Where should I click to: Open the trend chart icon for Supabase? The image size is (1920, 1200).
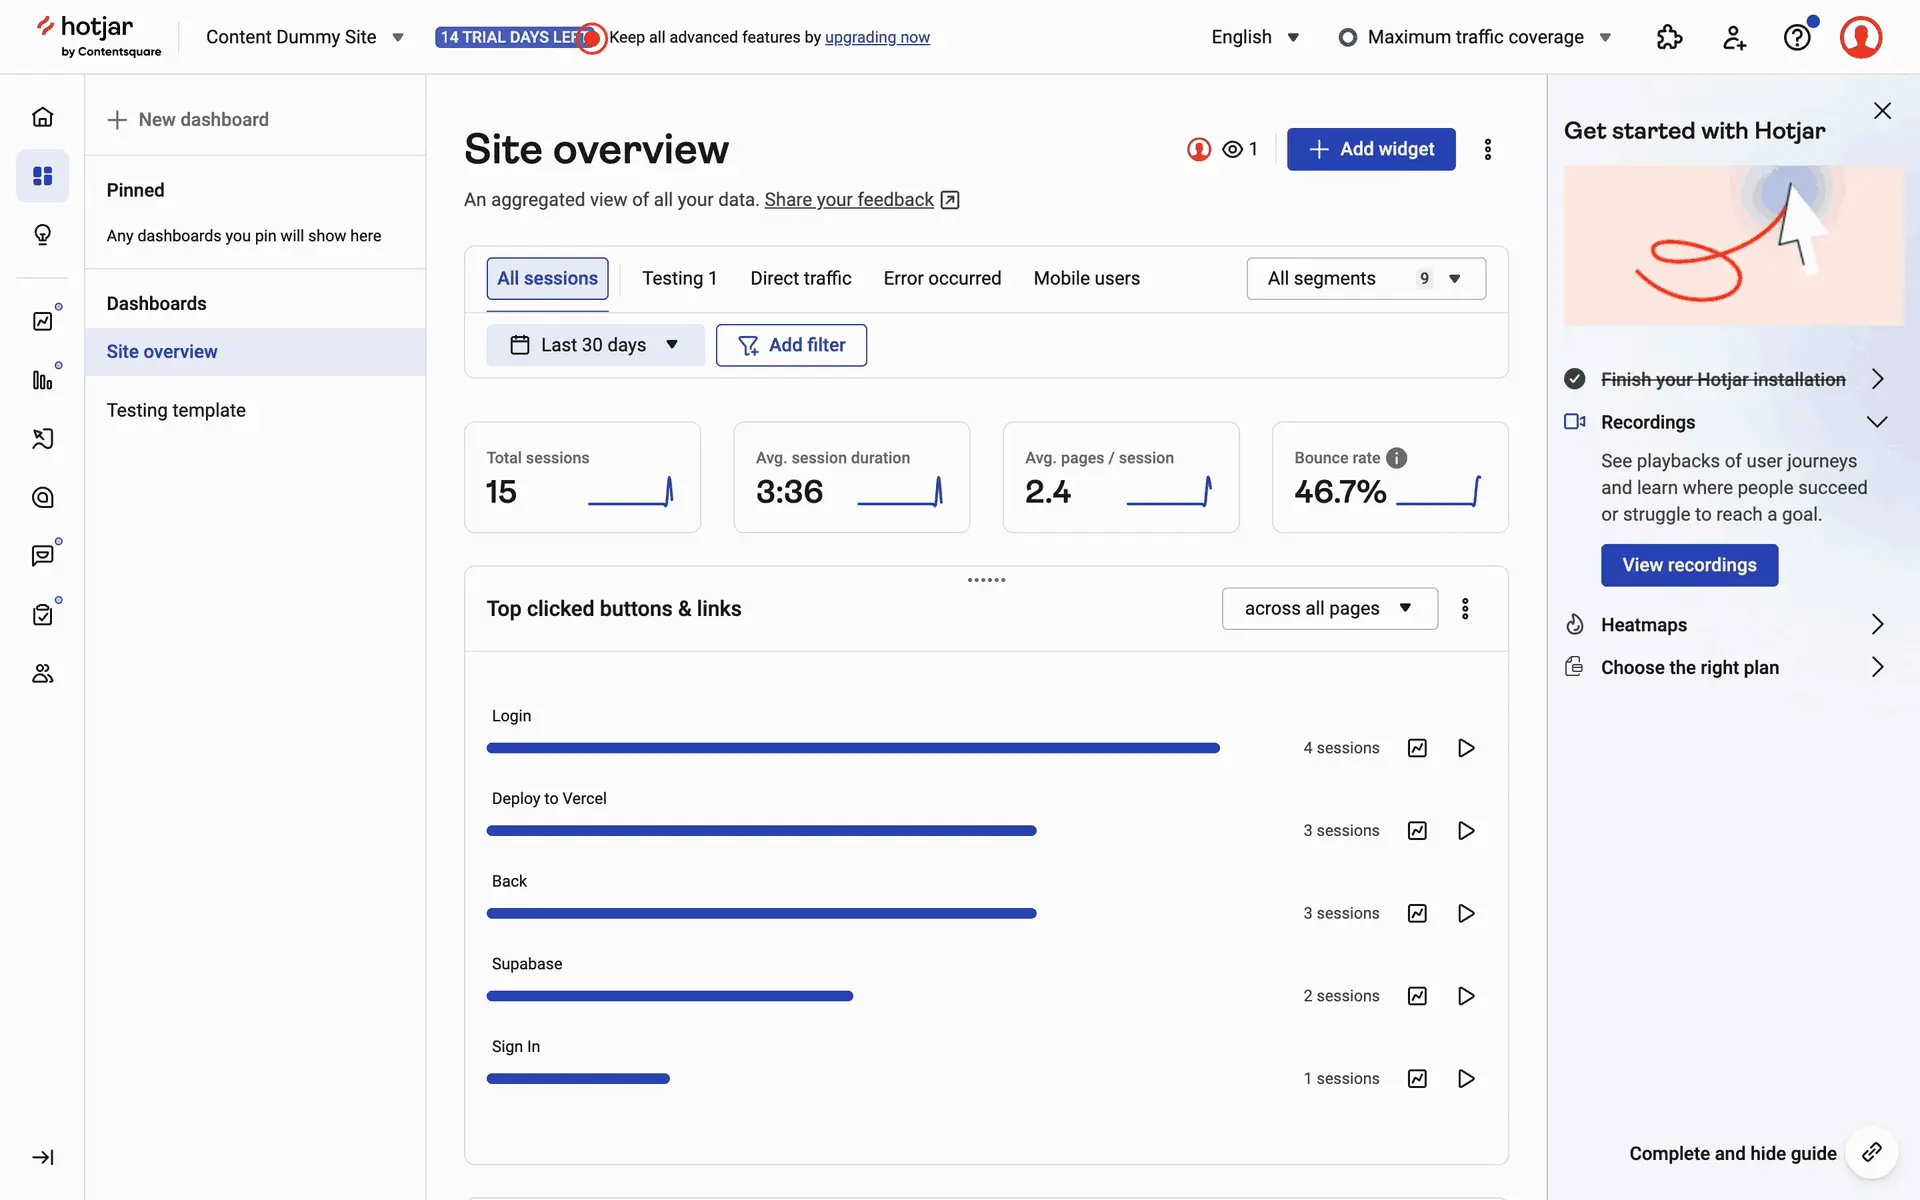coord(1417,996)
